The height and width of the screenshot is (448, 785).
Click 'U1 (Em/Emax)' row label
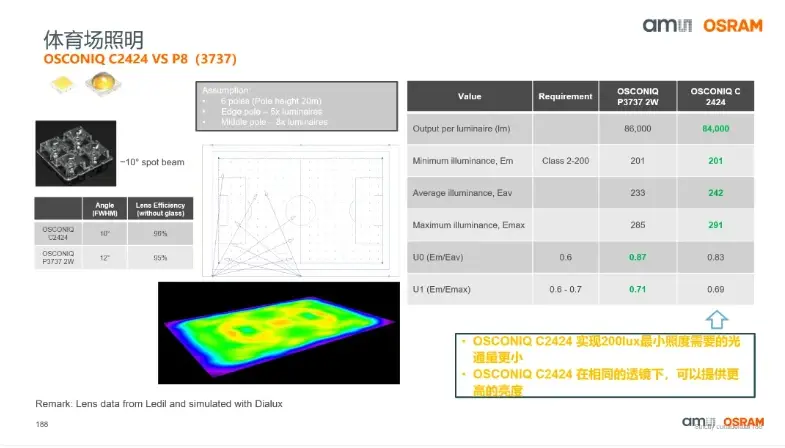tap(442, 289)
